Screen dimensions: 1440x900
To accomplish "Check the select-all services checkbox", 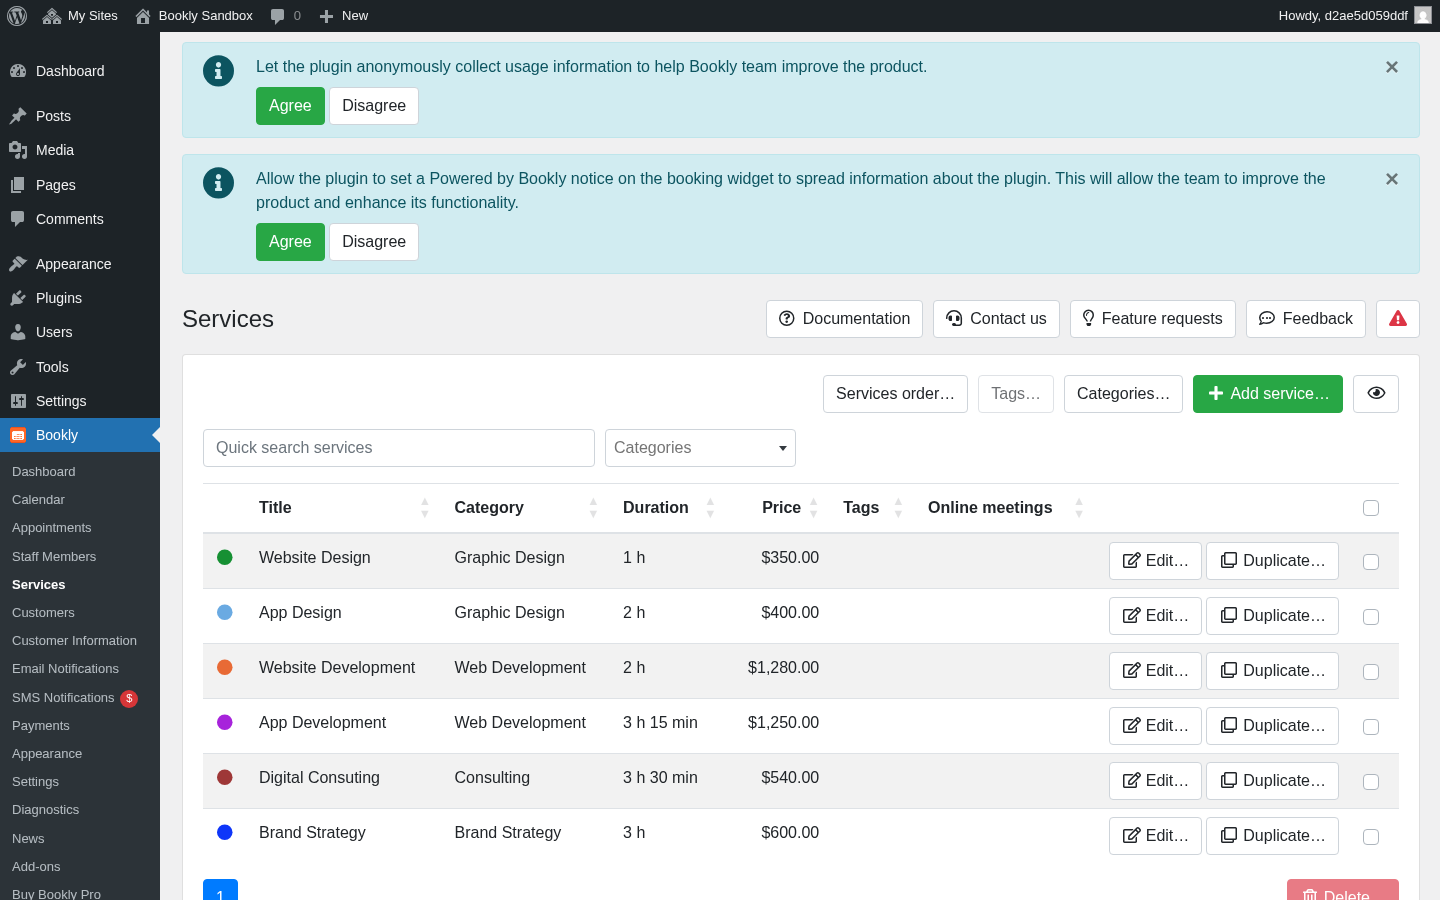I will (1371, 508).
